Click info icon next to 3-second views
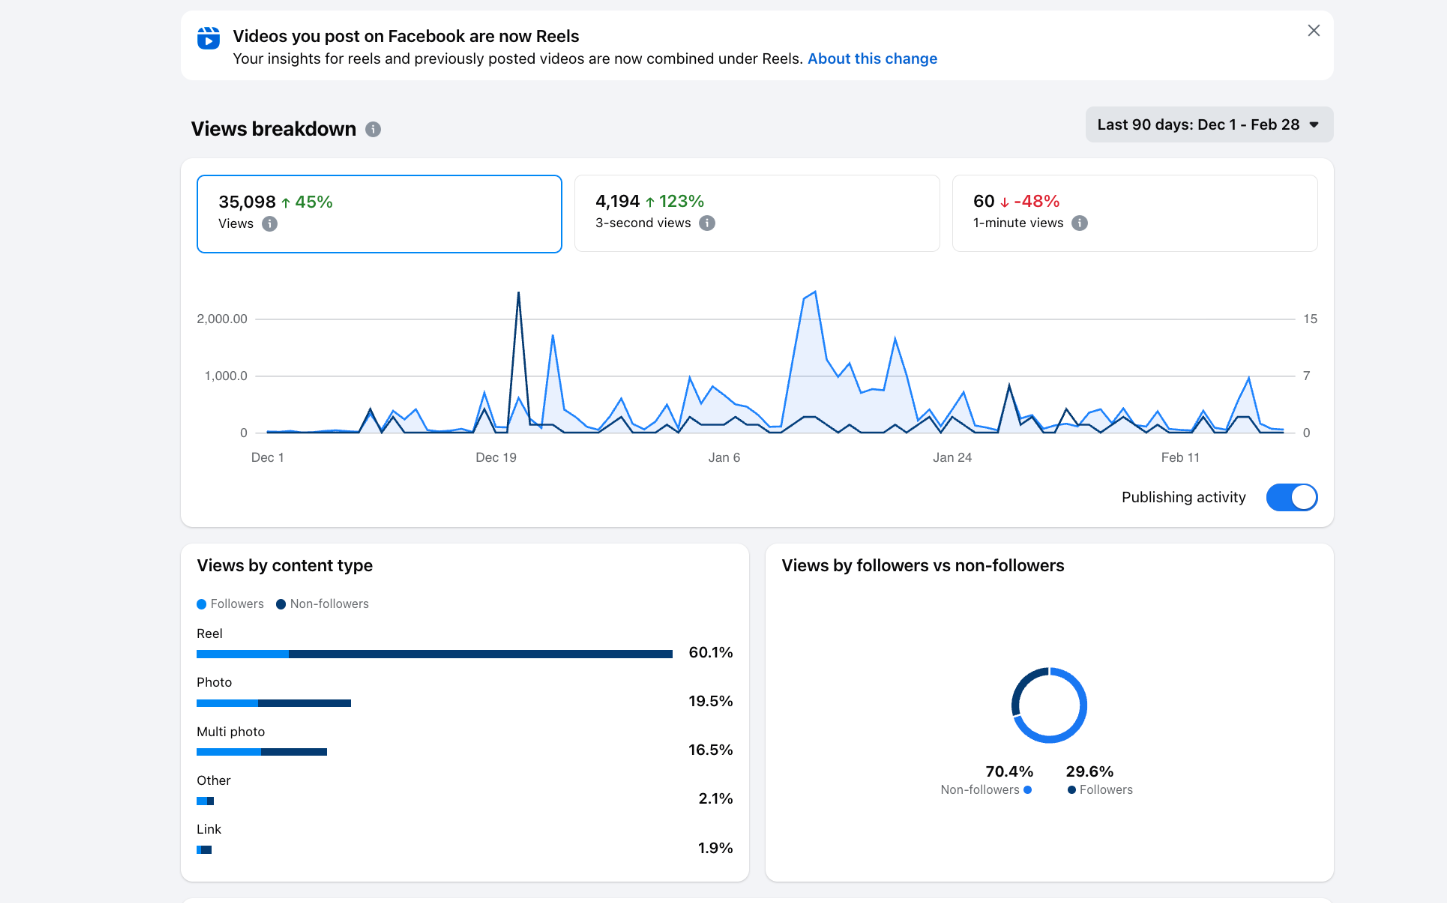The width and height of the screenshot is (1447, 903). [x=707, y=223]
